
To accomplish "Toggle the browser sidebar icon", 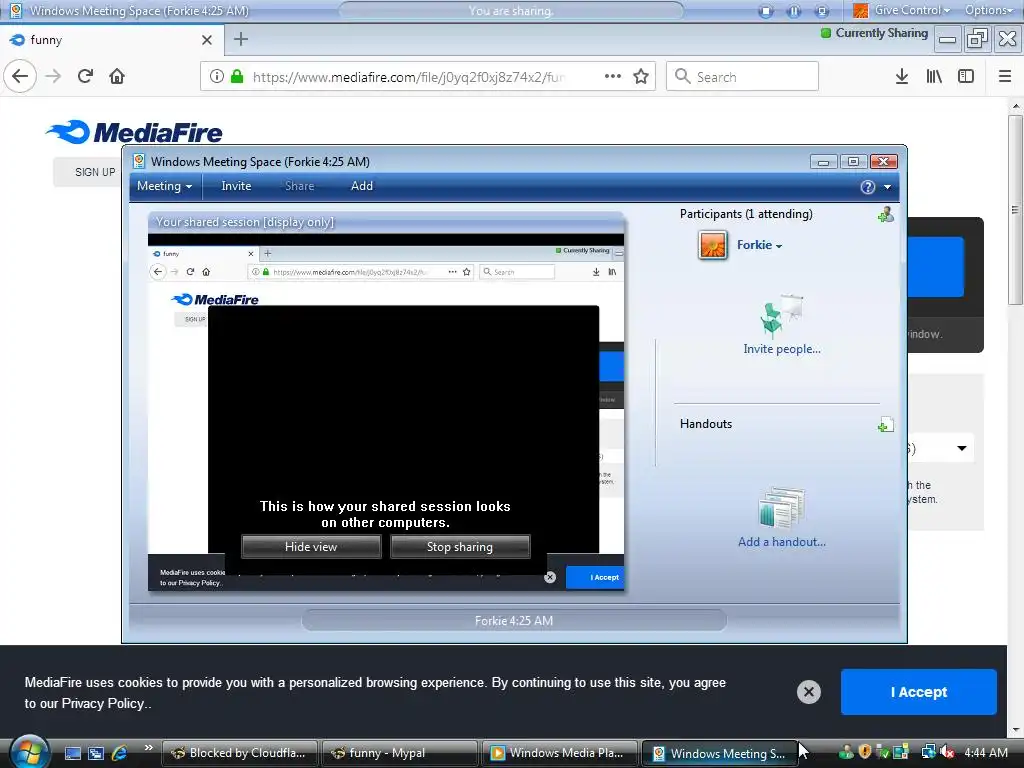I will pos(966,76).
